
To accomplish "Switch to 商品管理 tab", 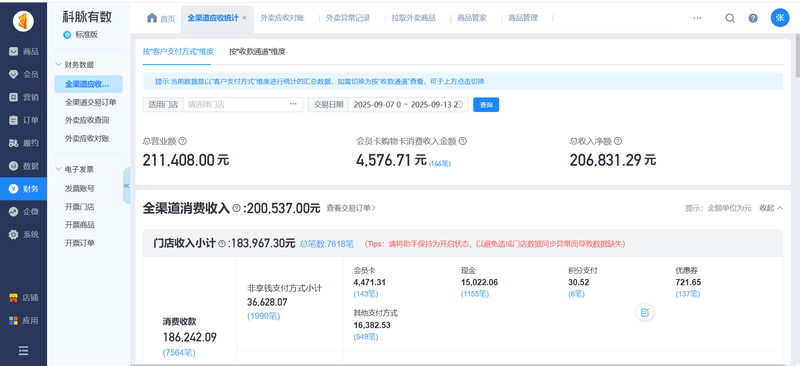I will (x=523, y=18).
